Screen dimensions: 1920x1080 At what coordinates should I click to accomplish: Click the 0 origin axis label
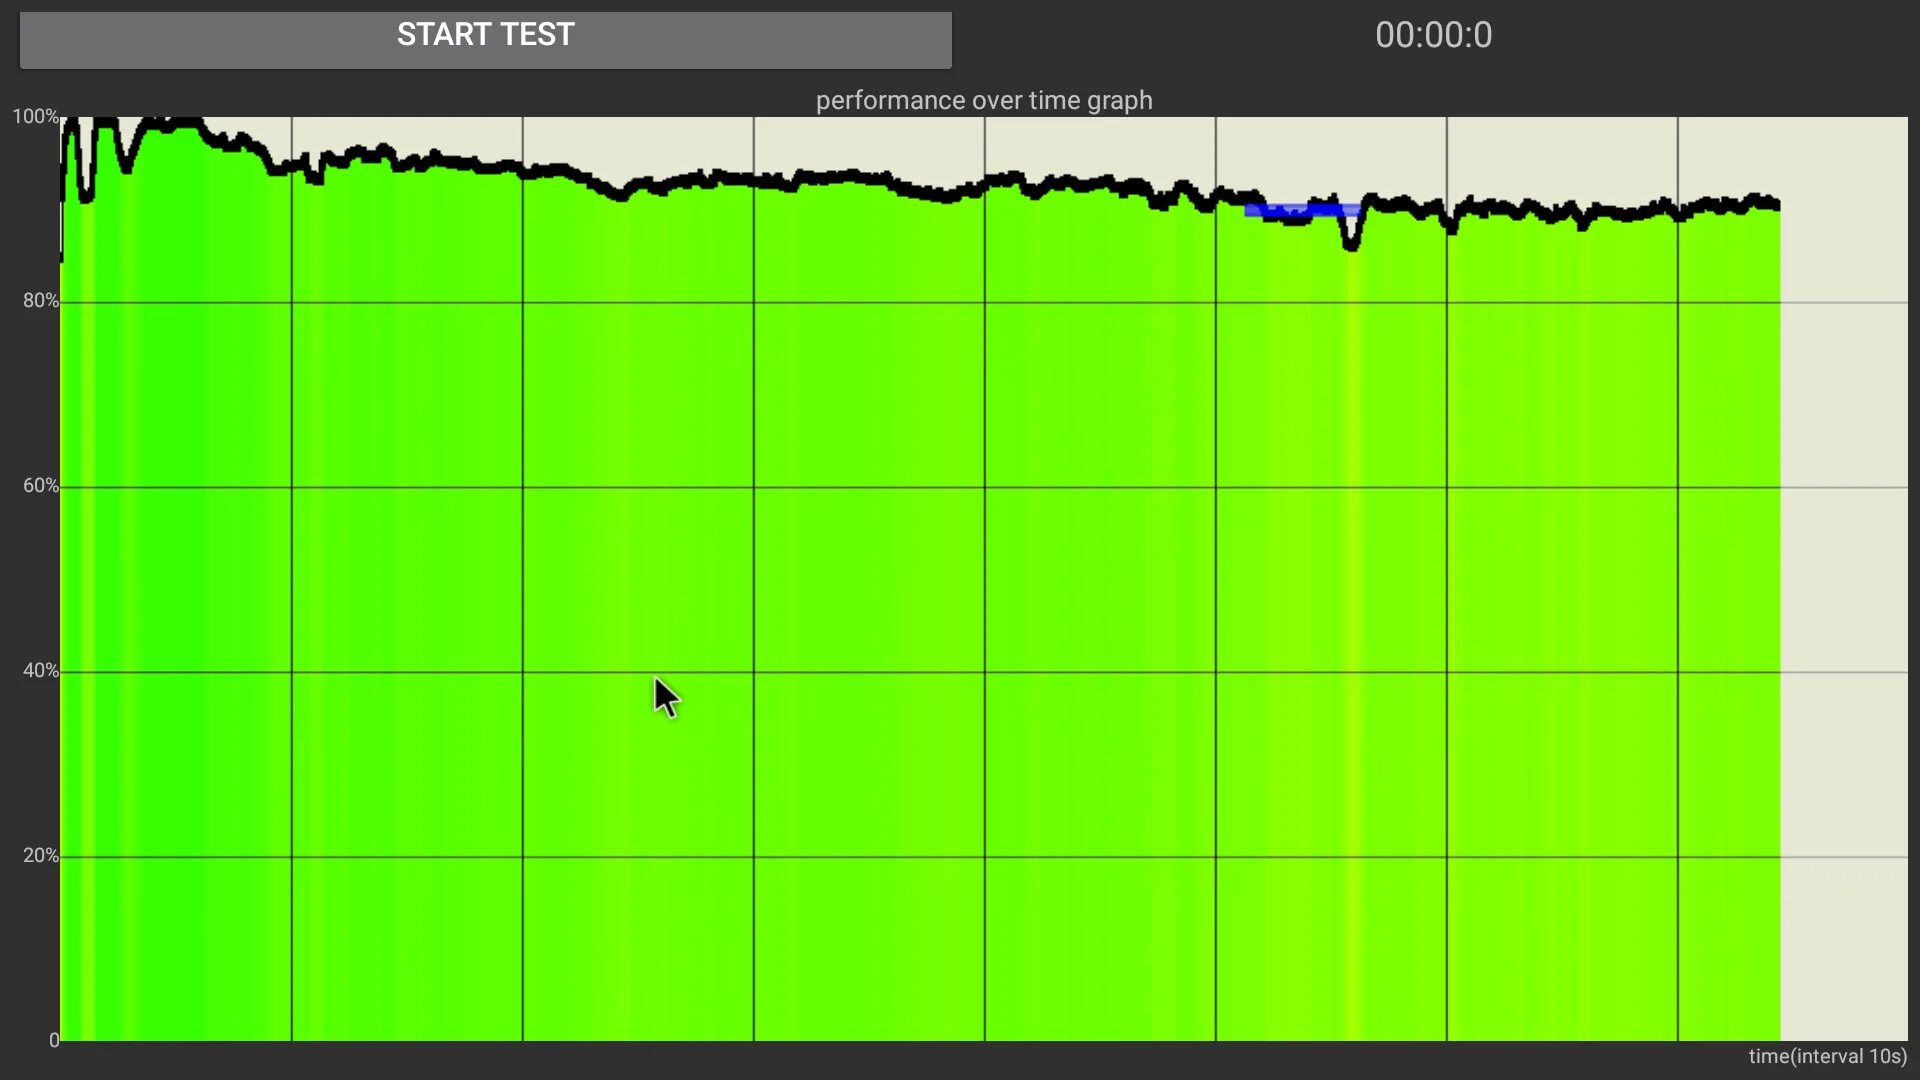[x=54, y=1041]
